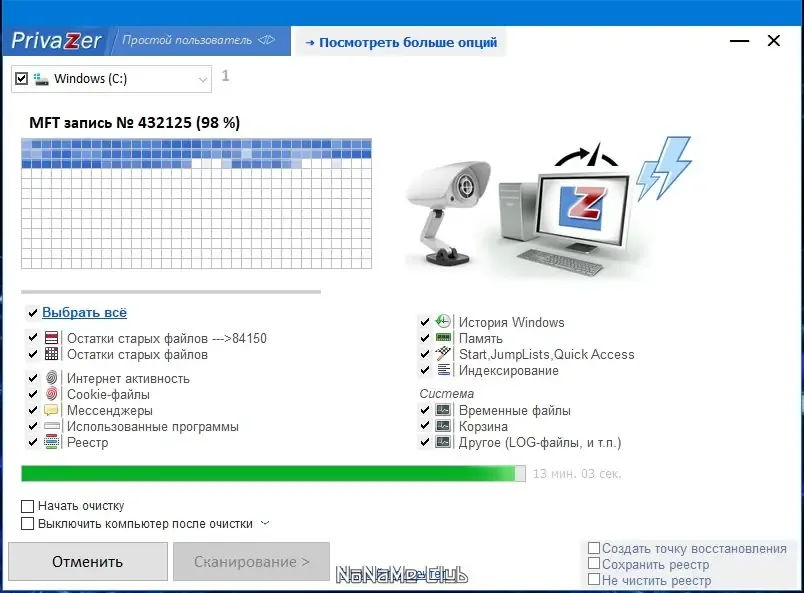
Task: Expand shutdown options chevron after очистки
Action: pos(265,523)
